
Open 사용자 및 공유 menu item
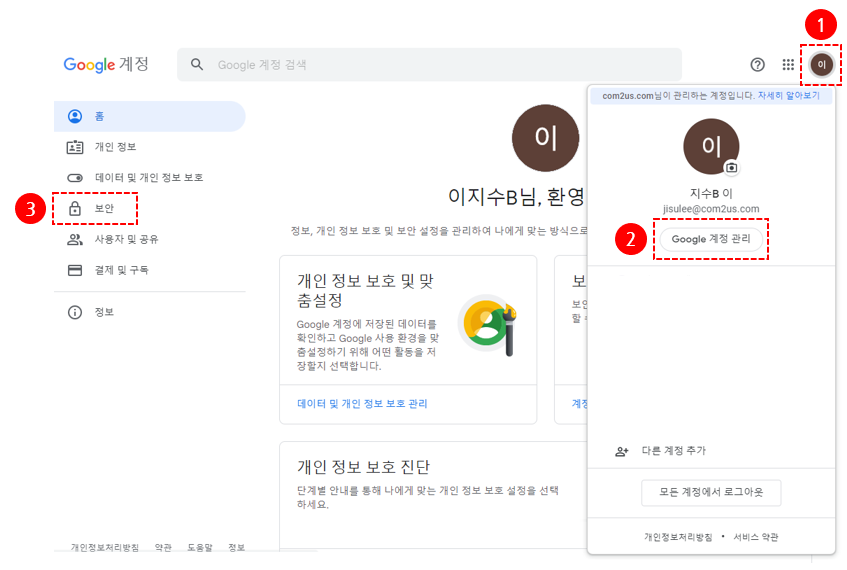[x=150, y=239]
